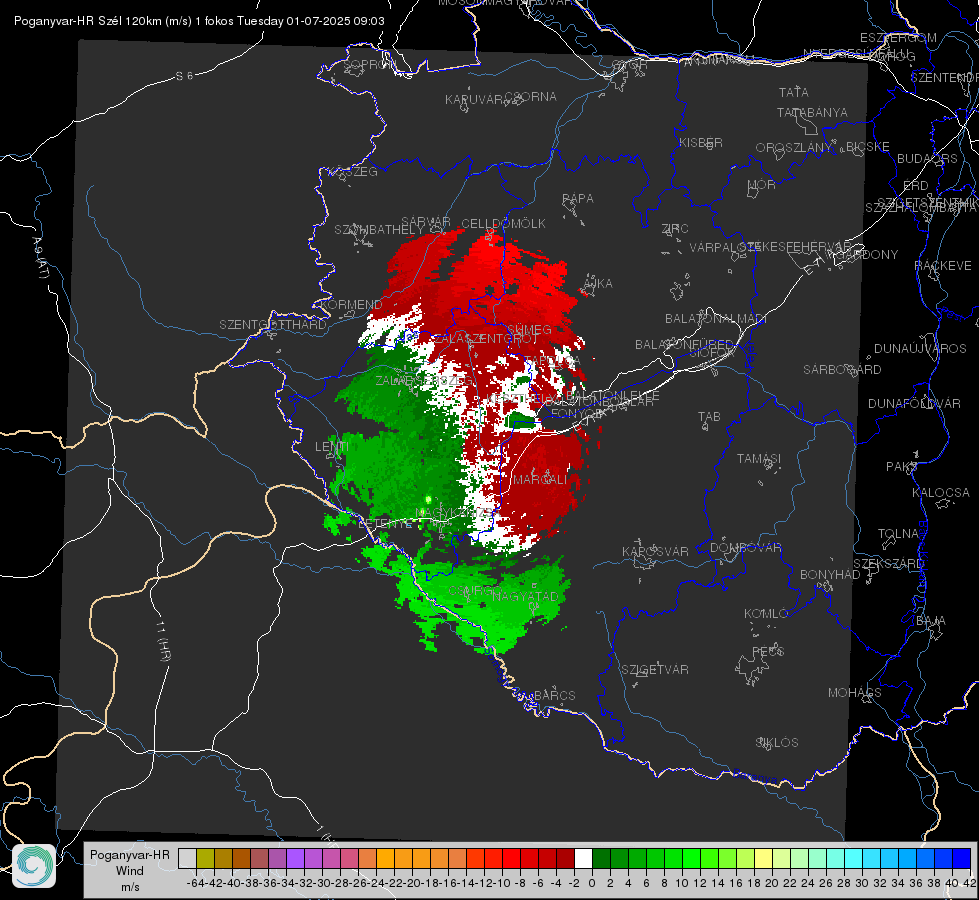Image resolution: width=979 pixels, height=900 pixels.
Task: Click the KORMEND city label
Action: click(x=351, y=305)
